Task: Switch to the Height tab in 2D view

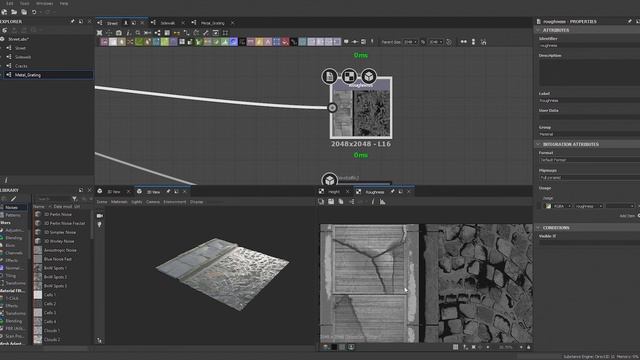Action: coord(334,192)
